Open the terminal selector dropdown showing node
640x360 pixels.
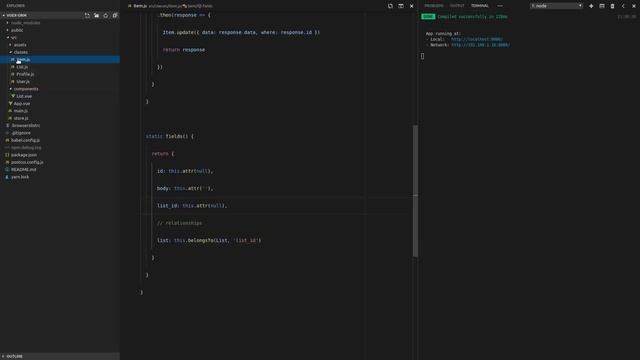pos(556,6)
